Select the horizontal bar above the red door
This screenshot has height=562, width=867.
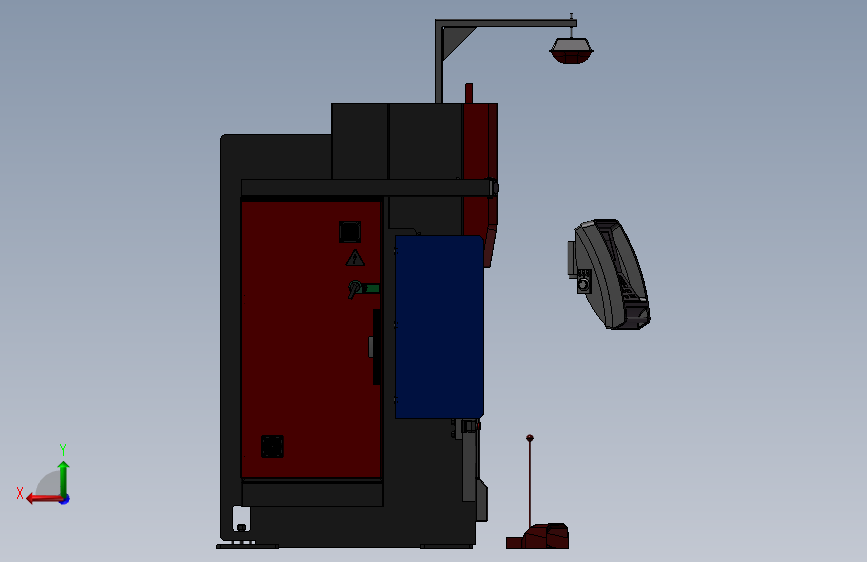[x=368, y=188]
